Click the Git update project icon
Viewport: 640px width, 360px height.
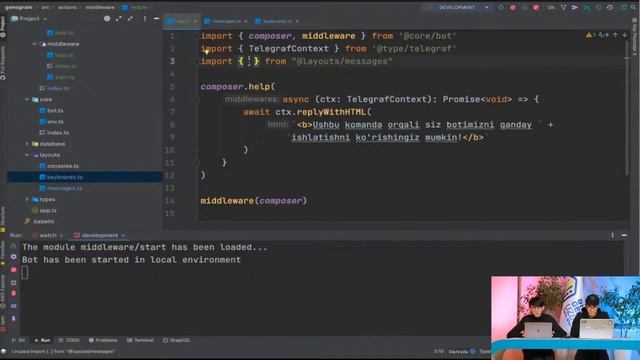(563, 7)
